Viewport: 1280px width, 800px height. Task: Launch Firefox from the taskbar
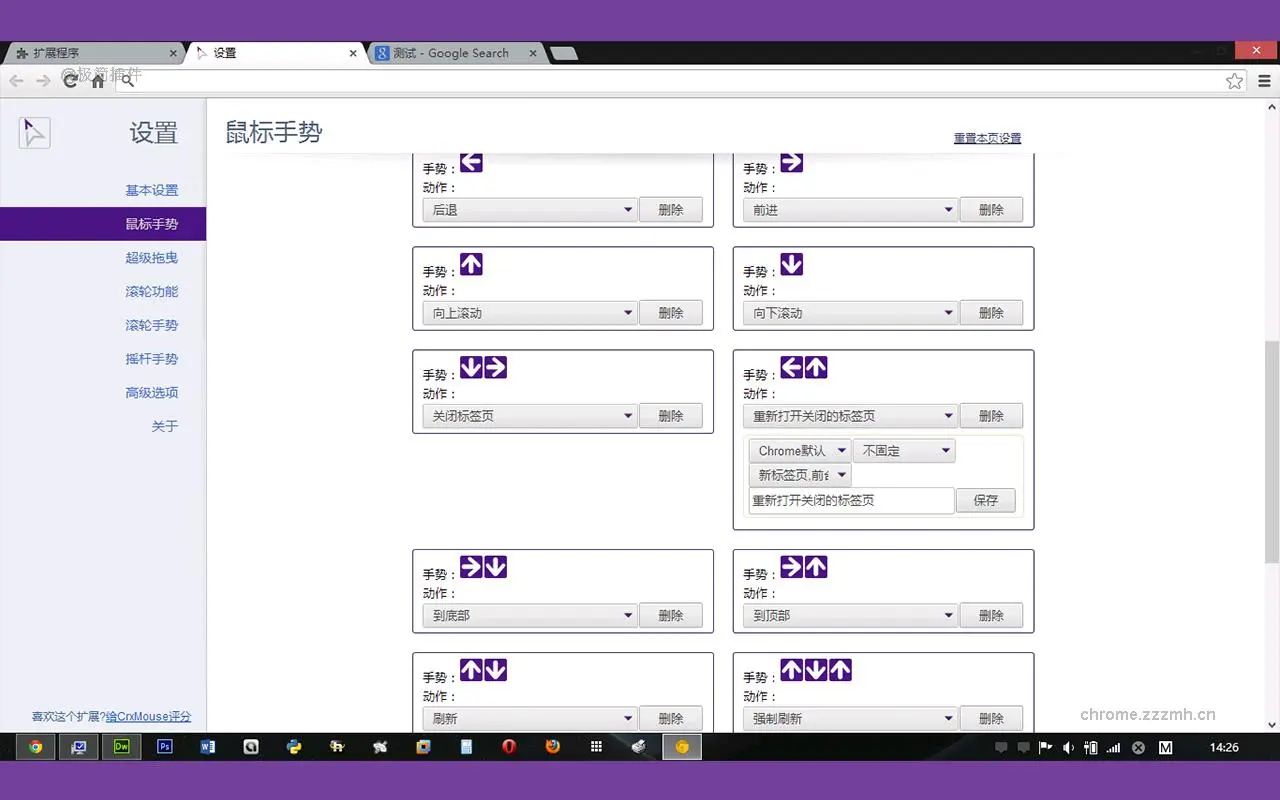552,746
